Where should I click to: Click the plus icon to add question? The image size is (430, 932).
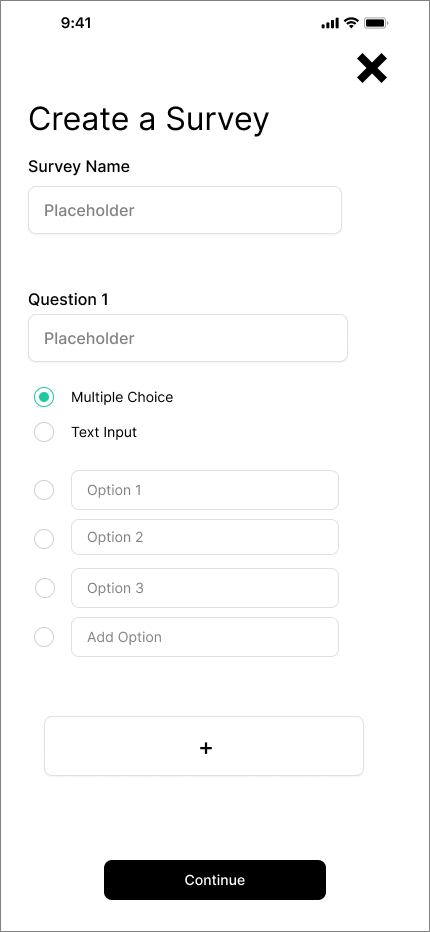pyautogui.click(x=204, y=746)
